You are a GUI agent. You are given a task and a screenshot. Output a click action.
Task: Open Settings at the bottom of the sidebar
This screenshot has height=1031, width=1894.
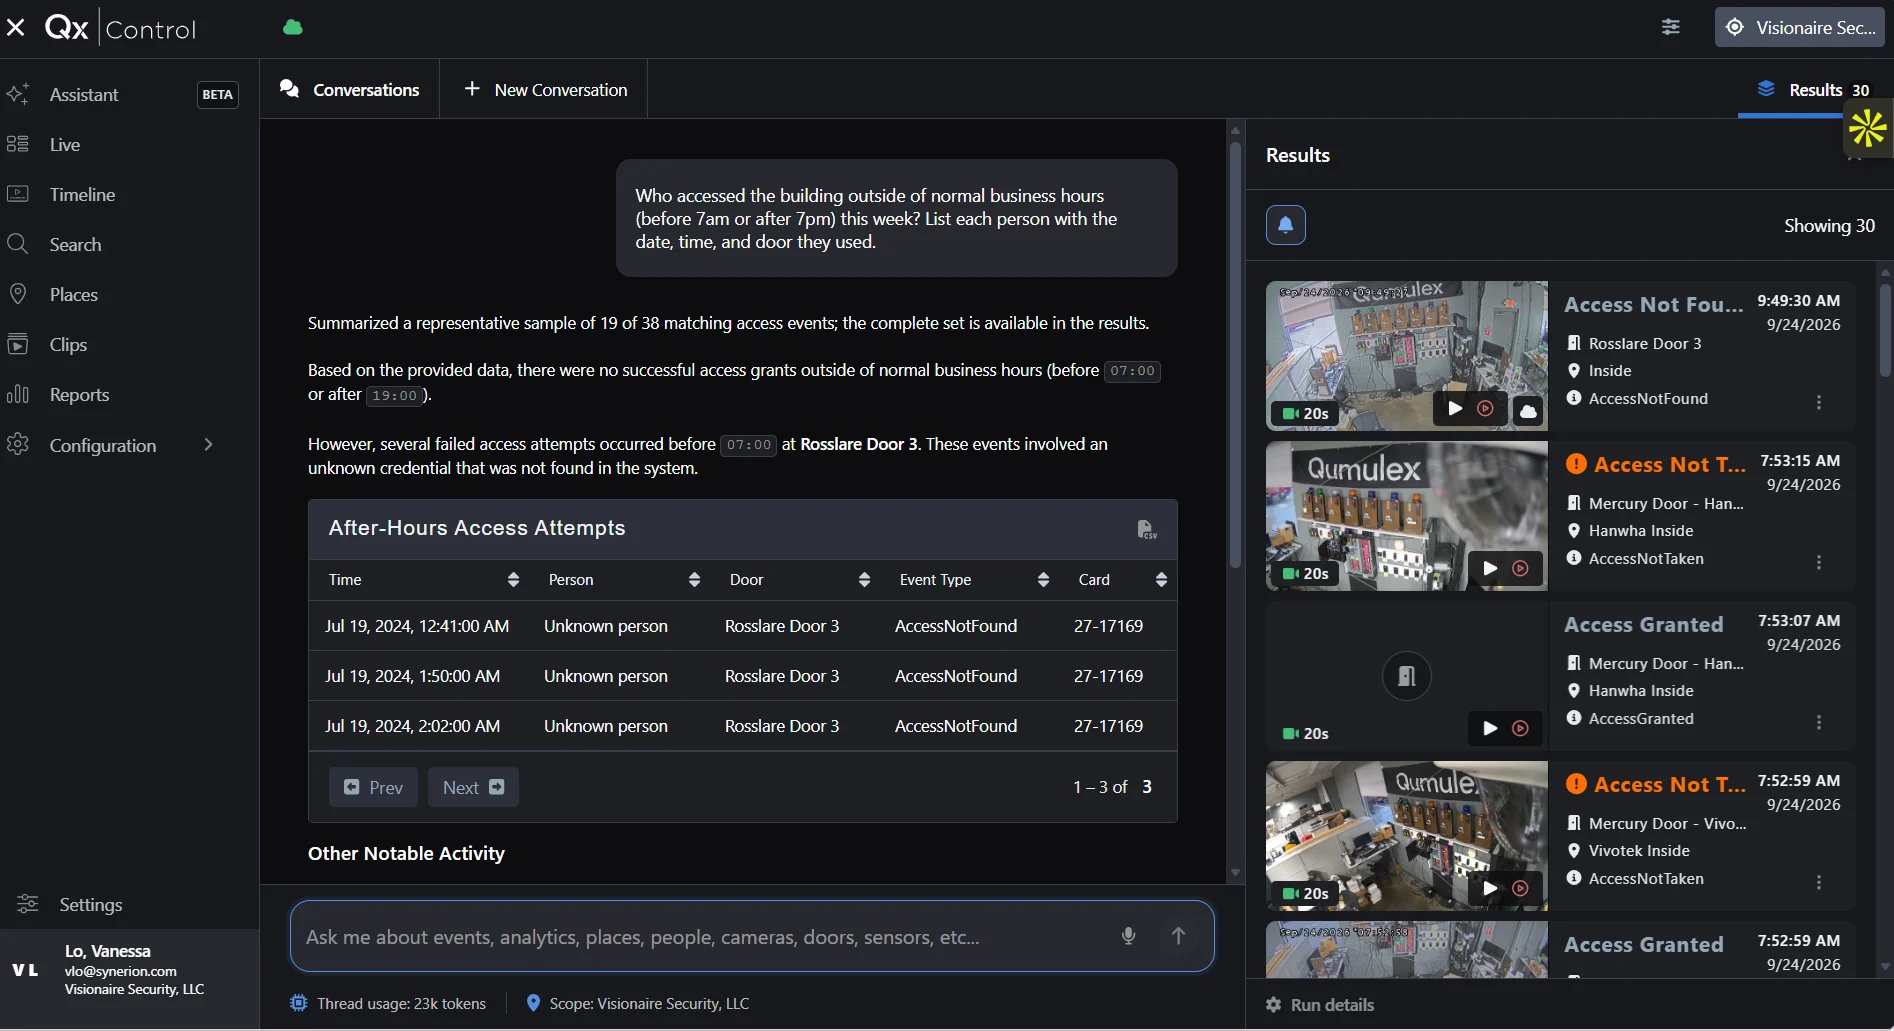coord(90,904)
